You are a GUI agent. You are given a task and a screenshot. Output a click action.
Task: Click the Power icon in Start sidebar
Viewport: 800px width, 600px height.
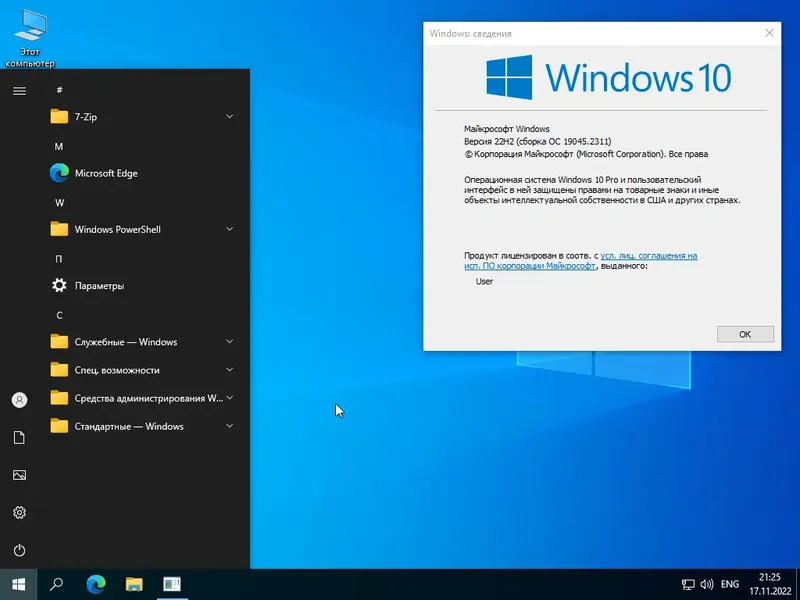tap(20, 550)
